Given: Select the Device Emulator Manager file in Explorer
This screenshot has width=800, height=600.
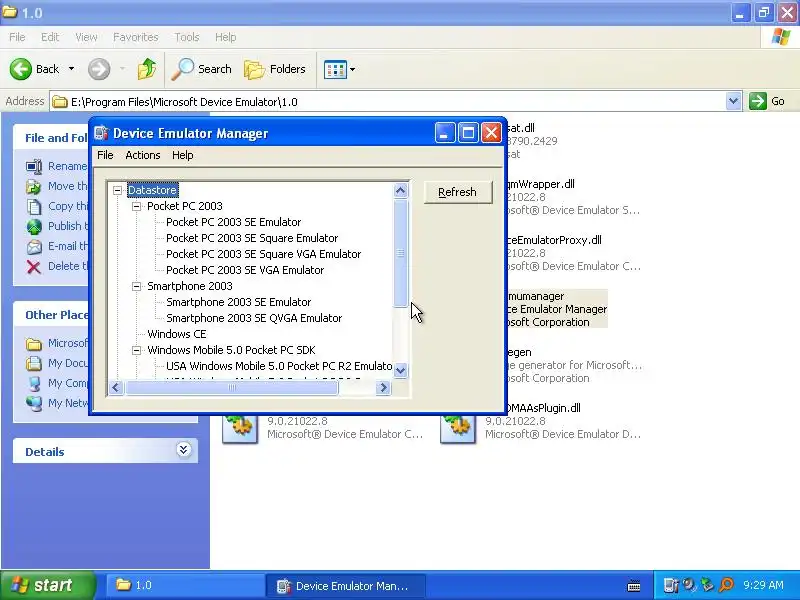Looking at the screenshot, I should click(557, 309).
